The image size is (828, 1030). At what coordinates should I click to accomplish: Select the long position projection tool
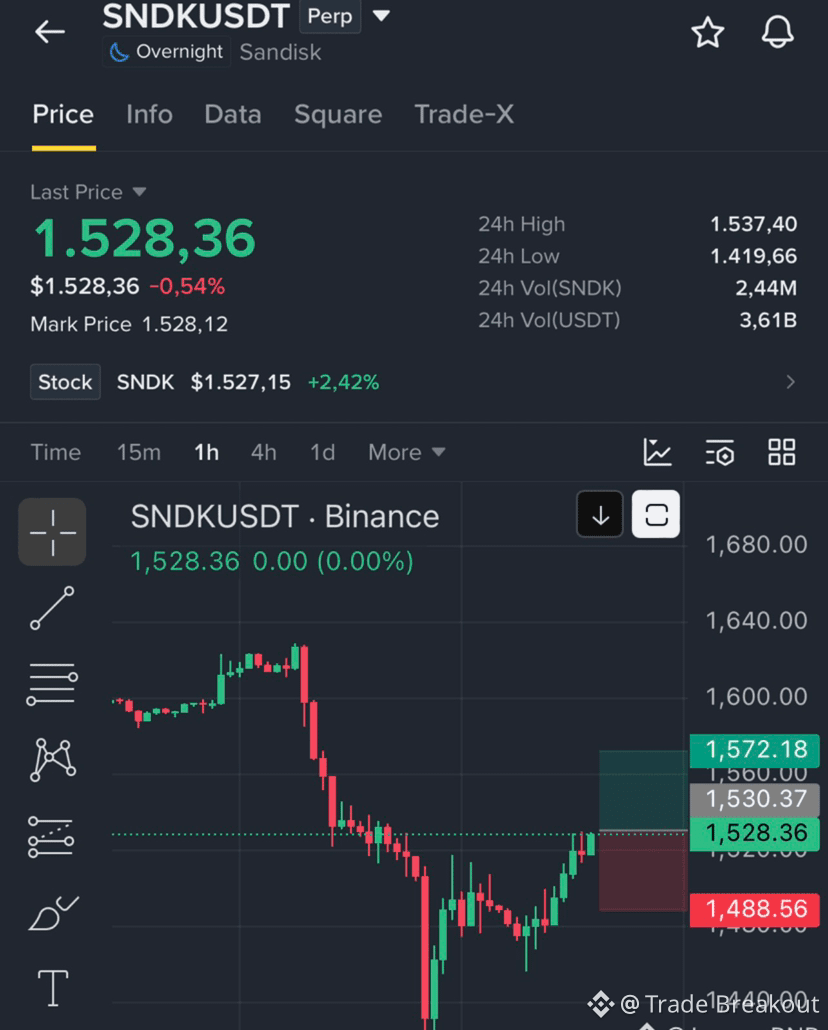[x=51, y=836]
